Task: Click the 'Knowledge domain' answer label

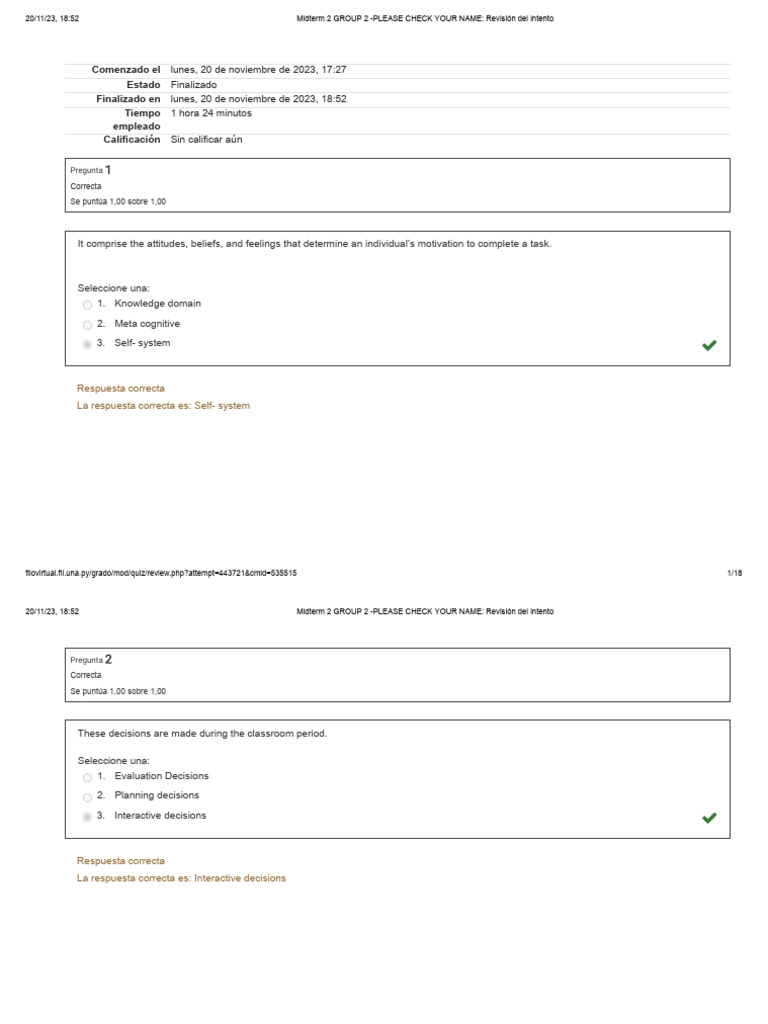Action: (x=158, y=303)
